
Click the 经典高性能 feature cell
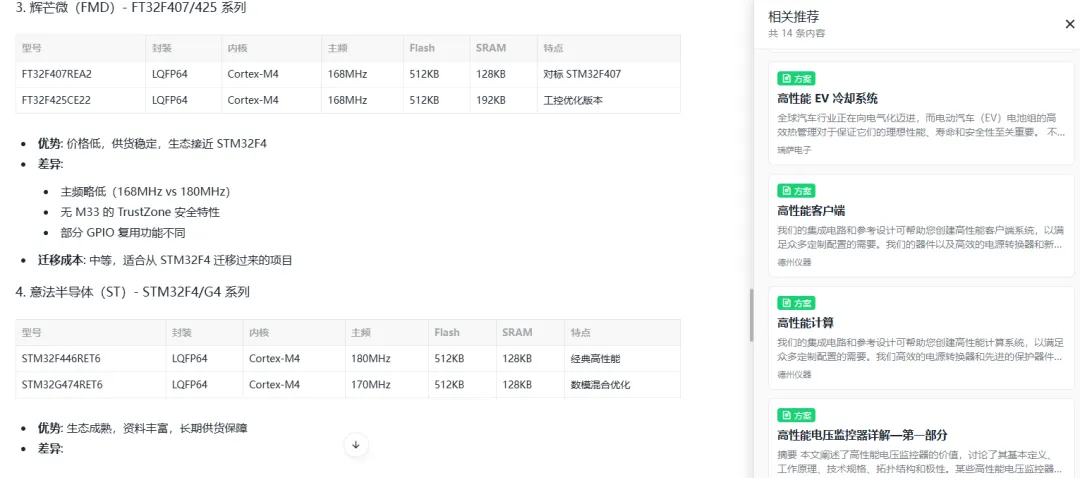click(x=623, y=358)
